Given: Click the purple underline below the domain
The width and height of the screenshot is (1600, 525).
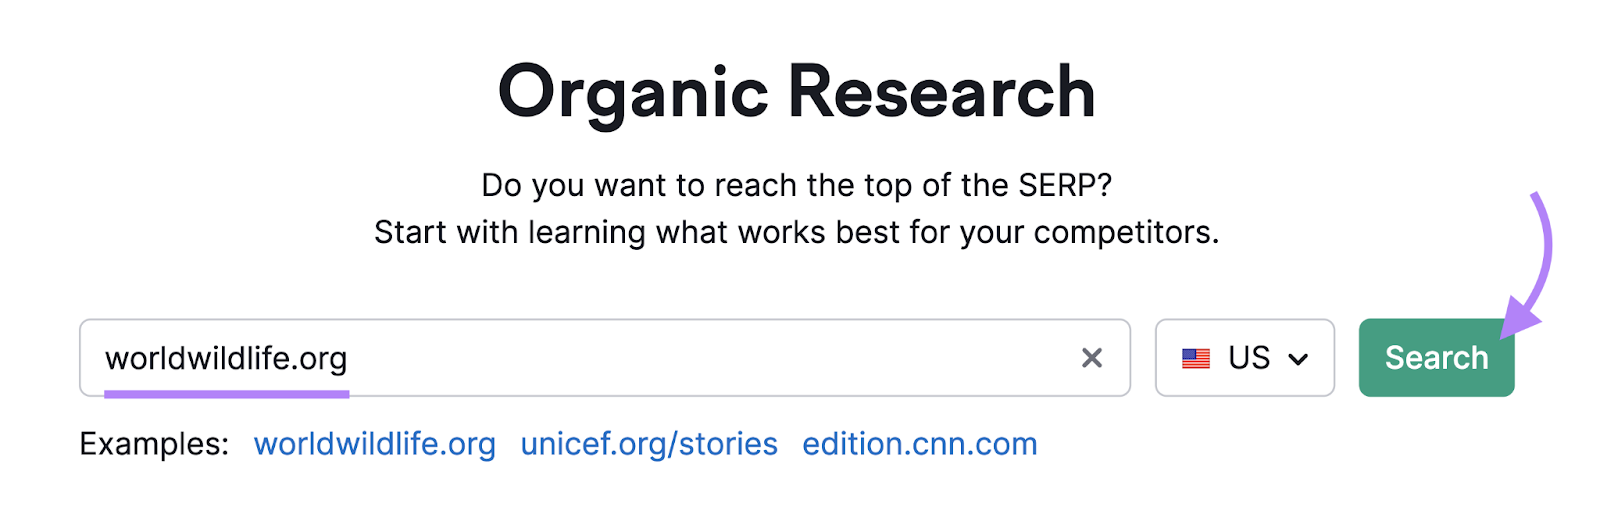Looking at the screenshot, I should (226, 394).
